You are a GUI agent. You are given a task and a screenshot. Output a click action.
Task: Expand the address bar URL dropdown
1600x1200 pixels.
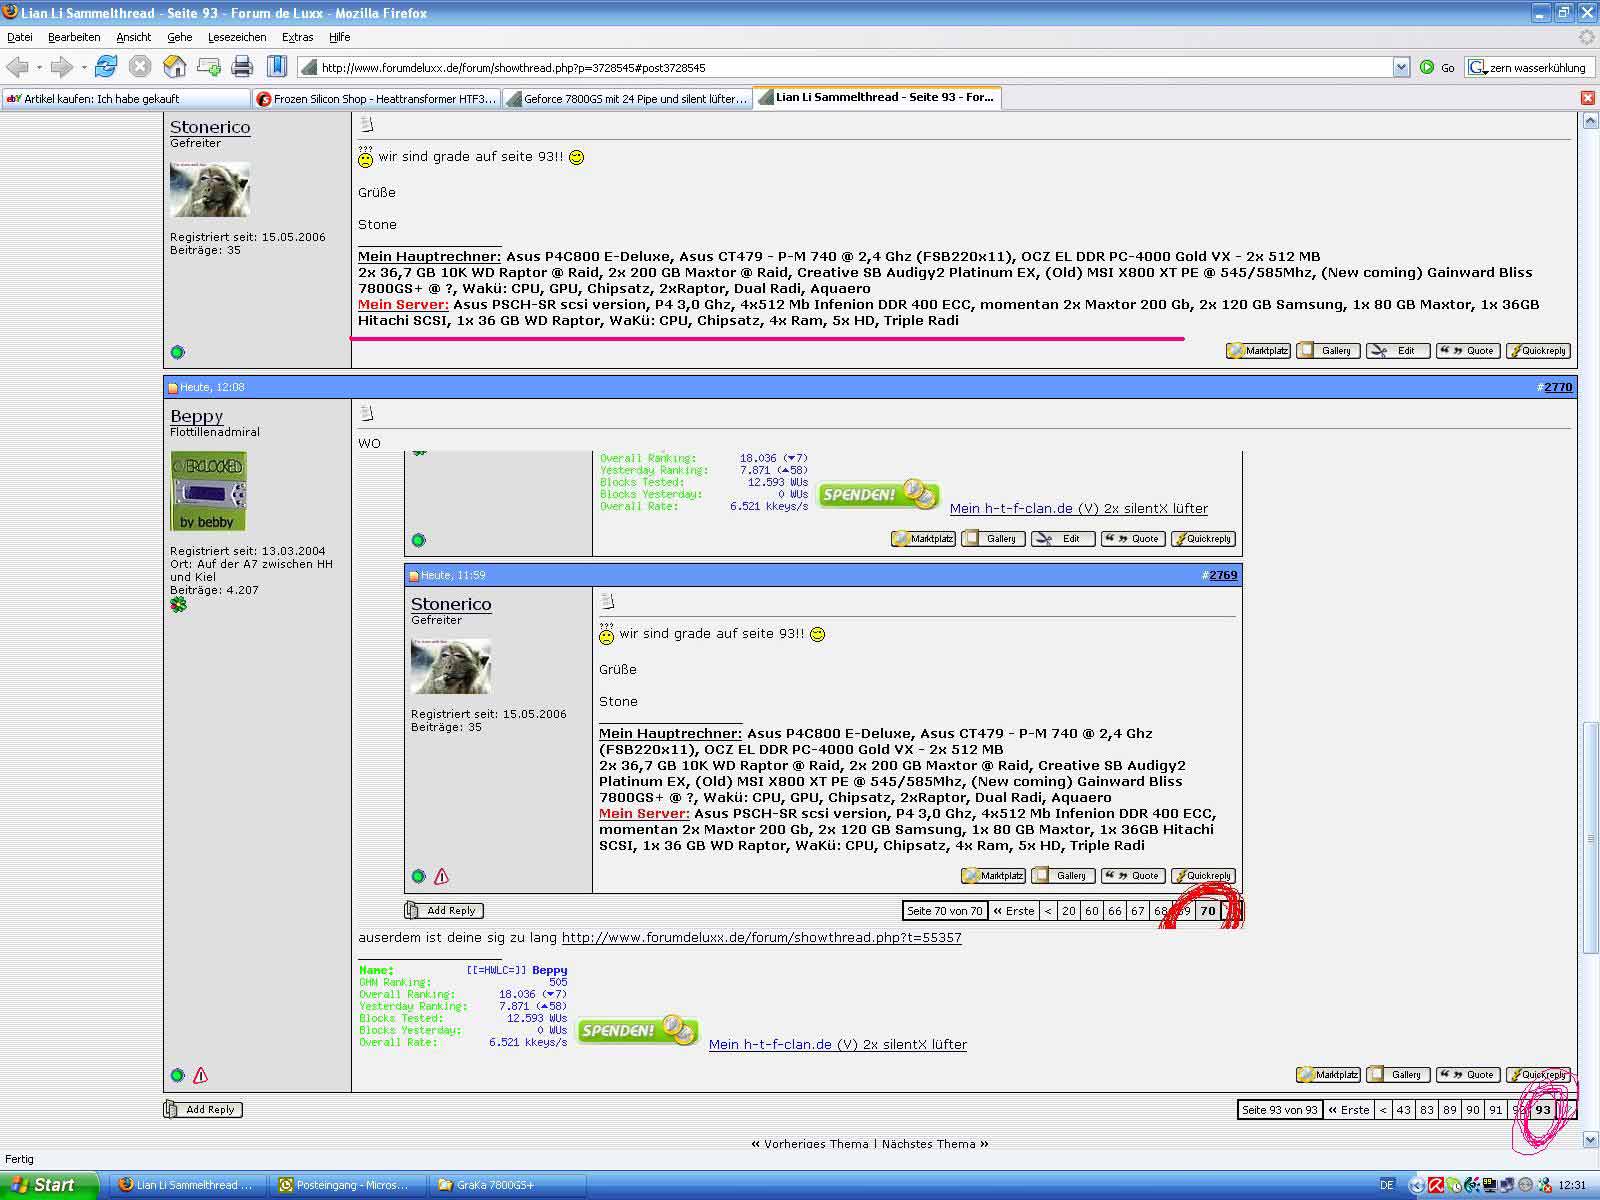[1401, 67]
